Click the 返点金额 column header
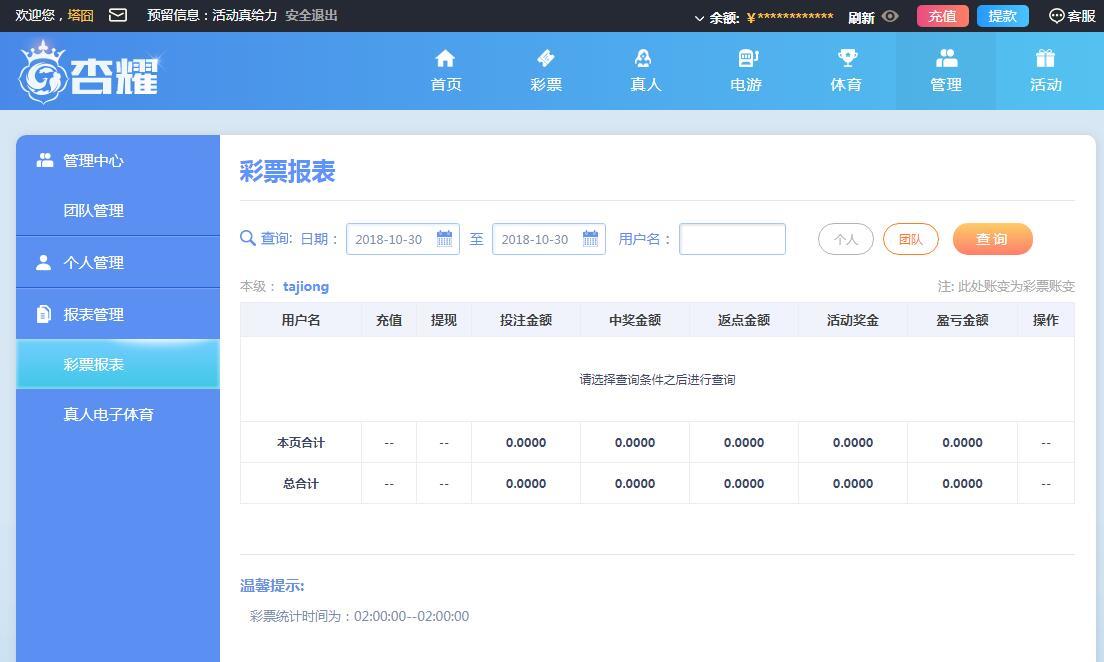The image size is (1104, 662). point(744,320)
